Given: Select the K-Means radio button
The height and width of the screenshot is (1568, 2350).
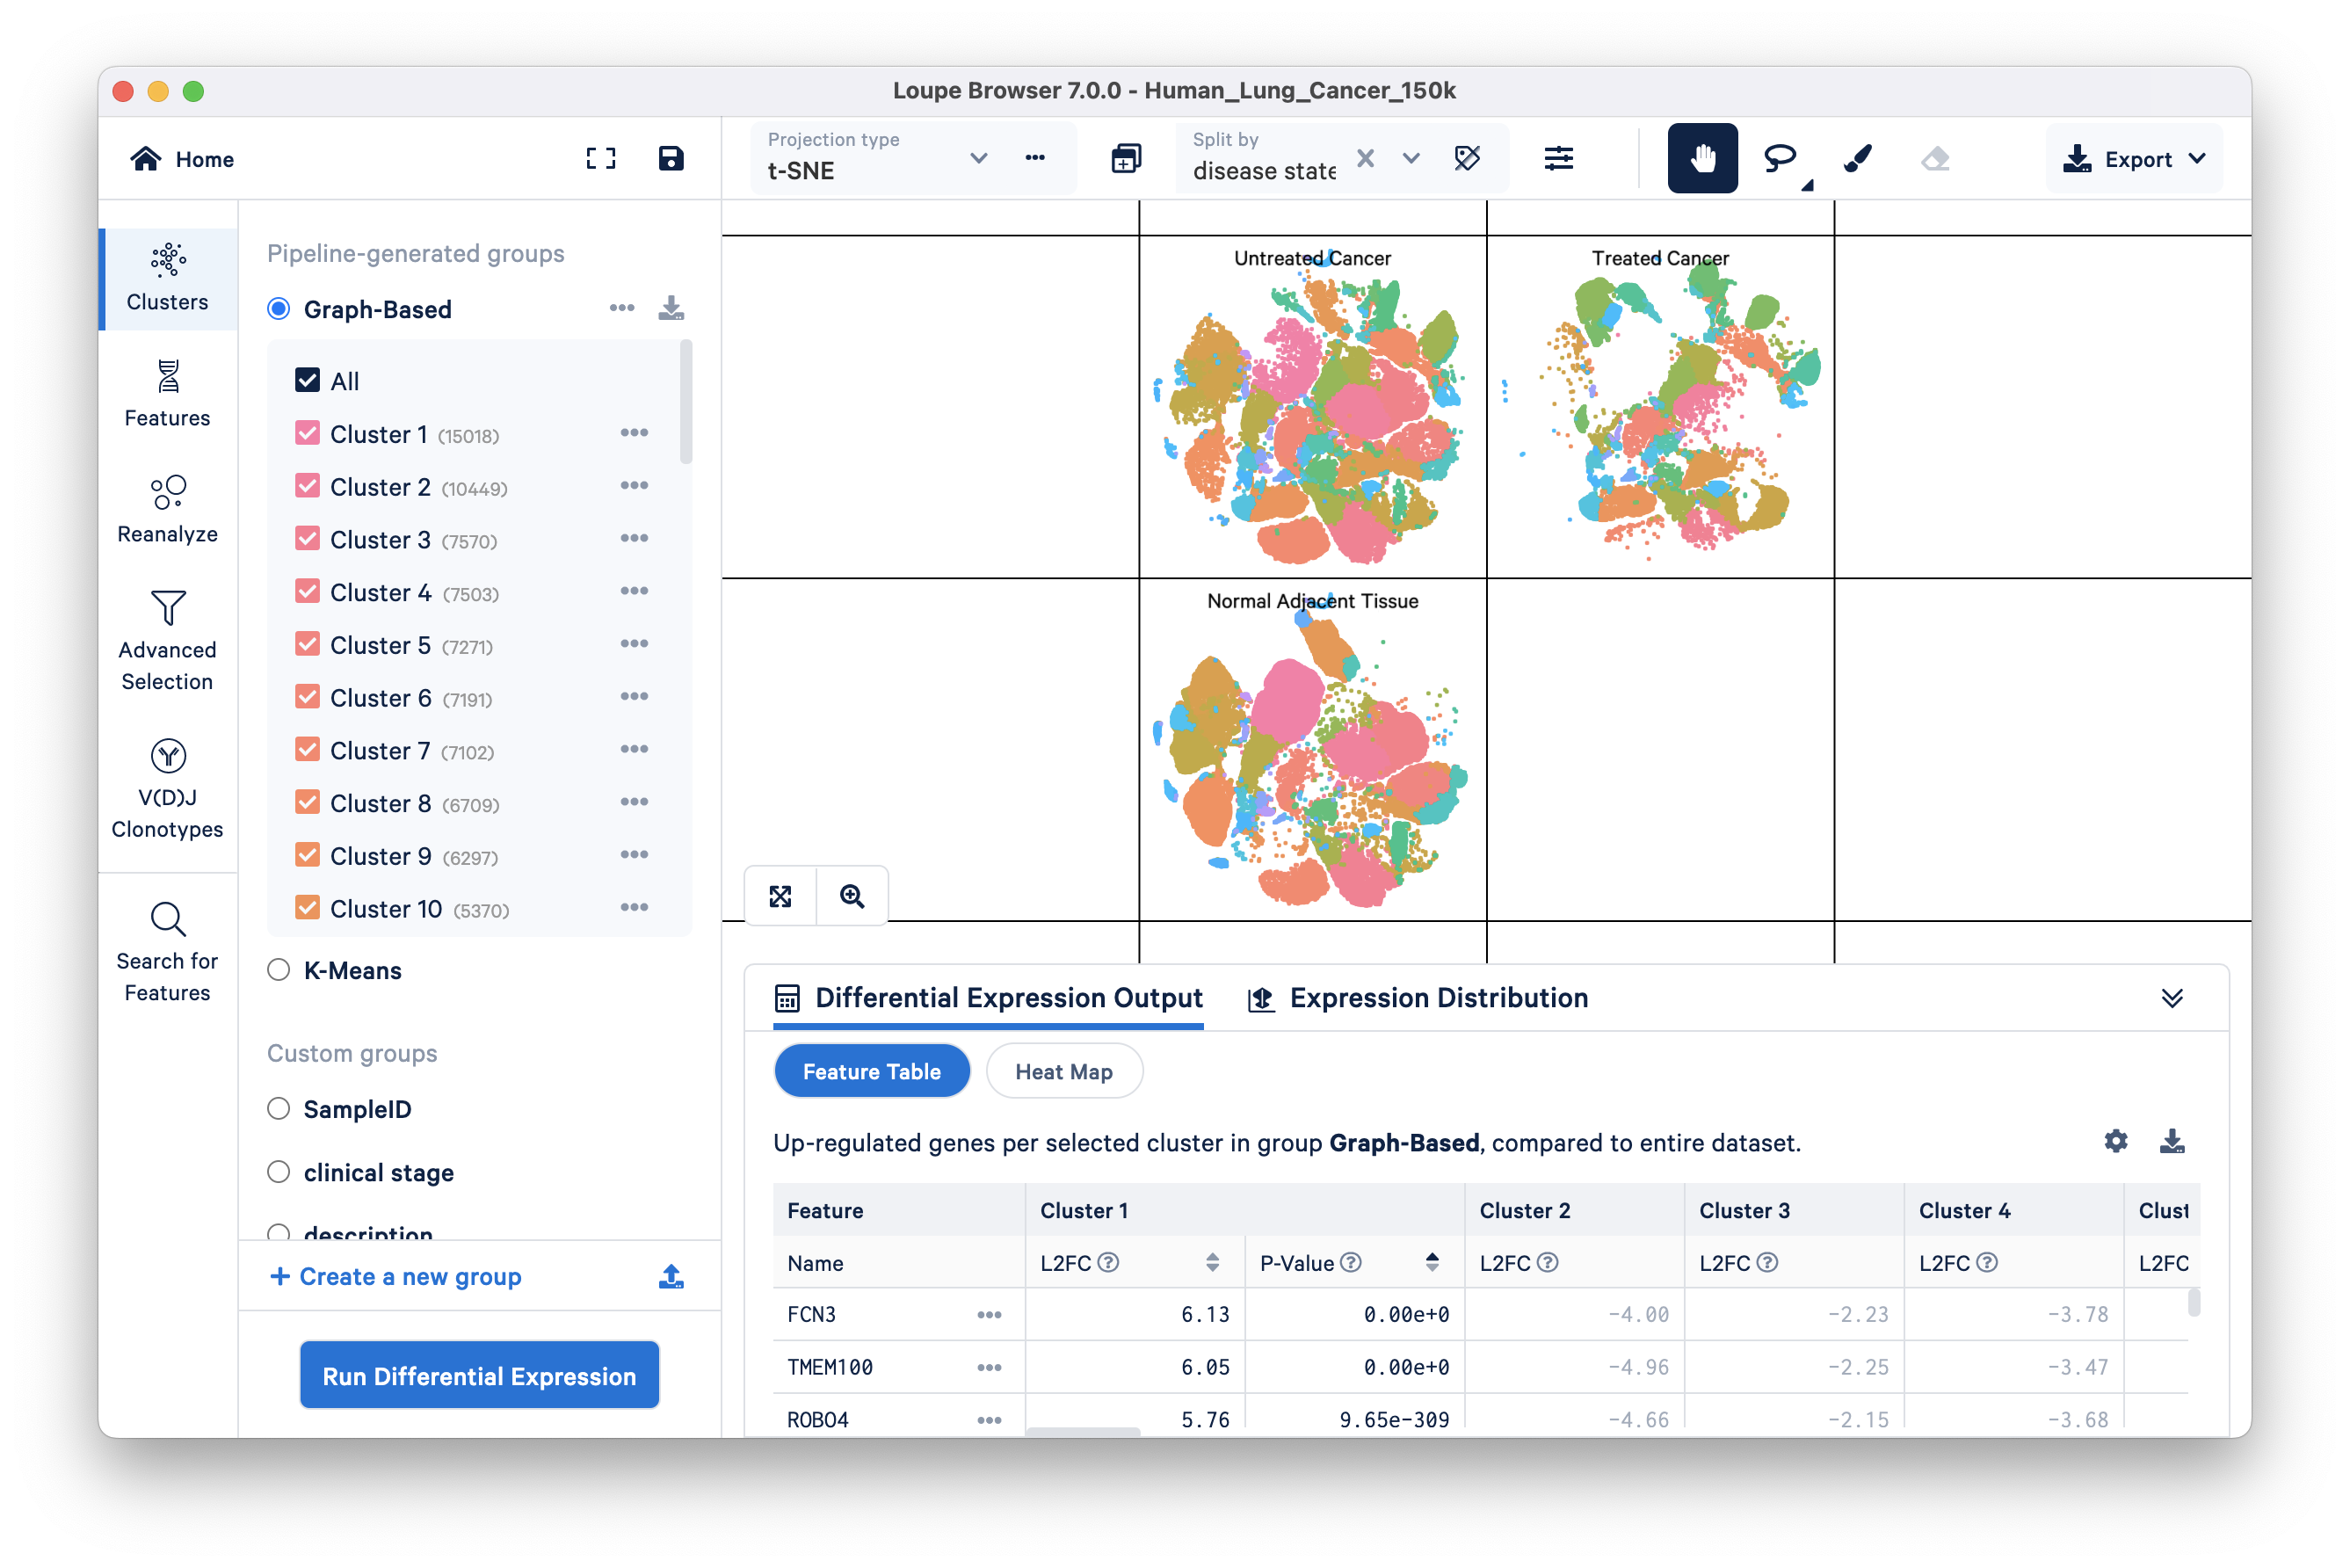Looking at the screenshot, I should [x=279, y=970].
